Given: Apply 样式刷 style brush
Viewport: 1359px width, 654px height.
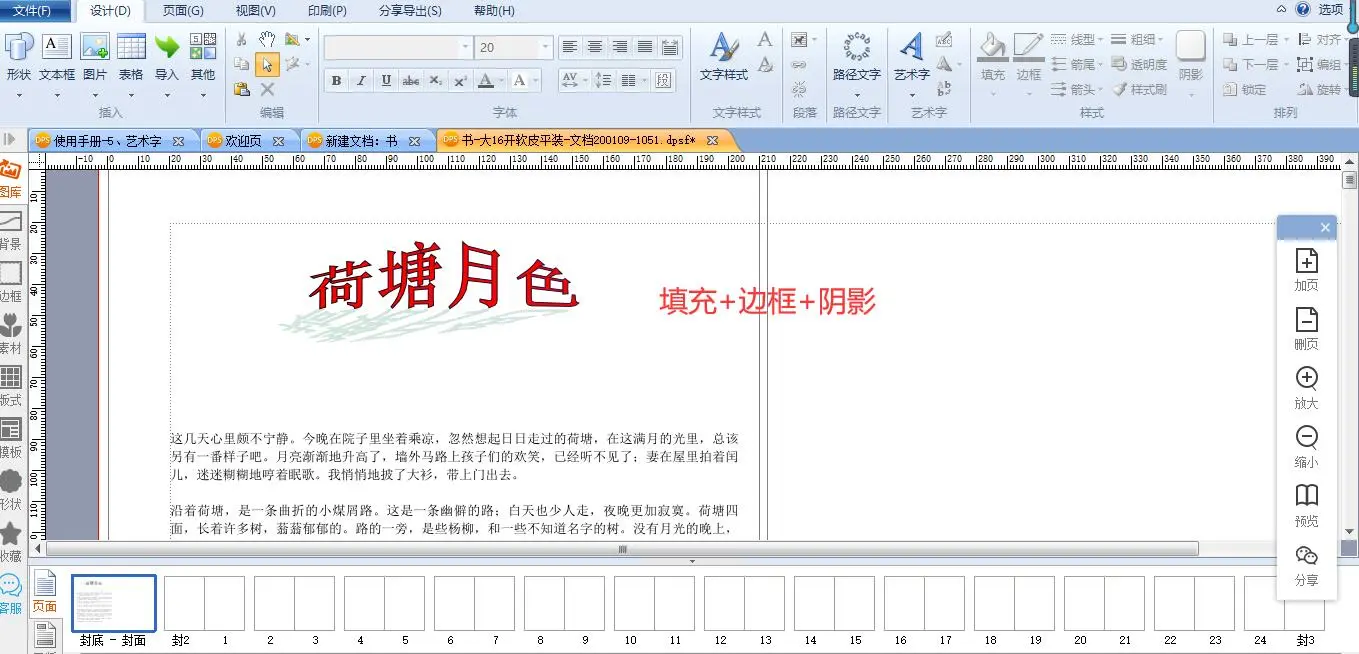Looking at the screenshot, I should pos(1139,89).
